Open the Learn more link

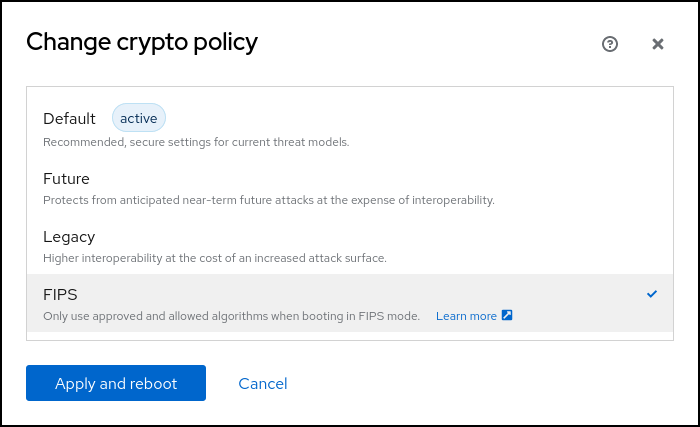tap(466, 316)
